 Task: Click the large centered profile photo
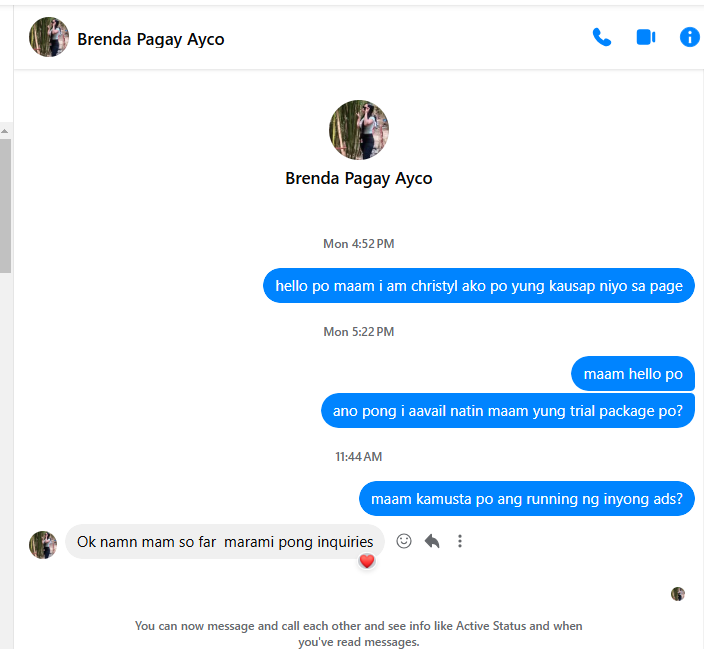click(358, 130)
